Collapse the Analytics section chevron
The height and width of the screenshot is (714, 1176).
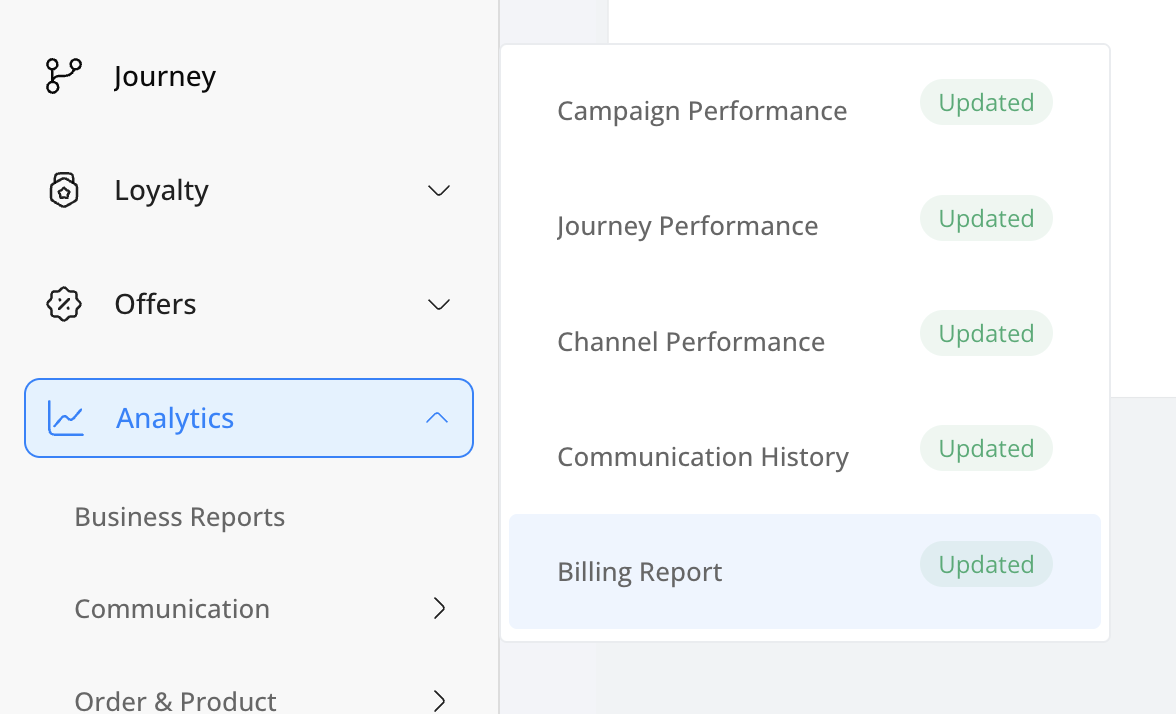coord(437,418)
